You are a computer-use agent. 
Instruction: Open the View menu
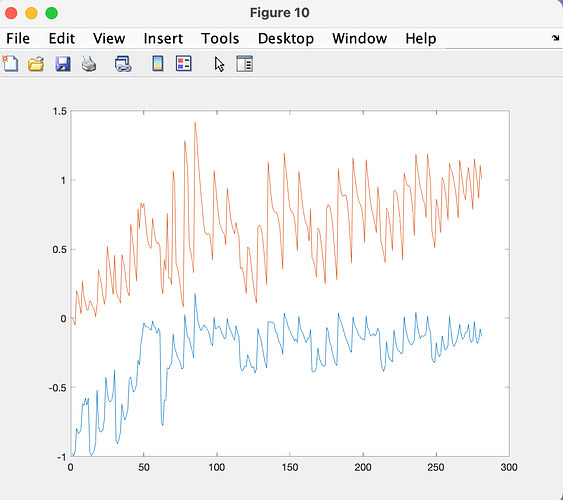click(x=109, y=38)
